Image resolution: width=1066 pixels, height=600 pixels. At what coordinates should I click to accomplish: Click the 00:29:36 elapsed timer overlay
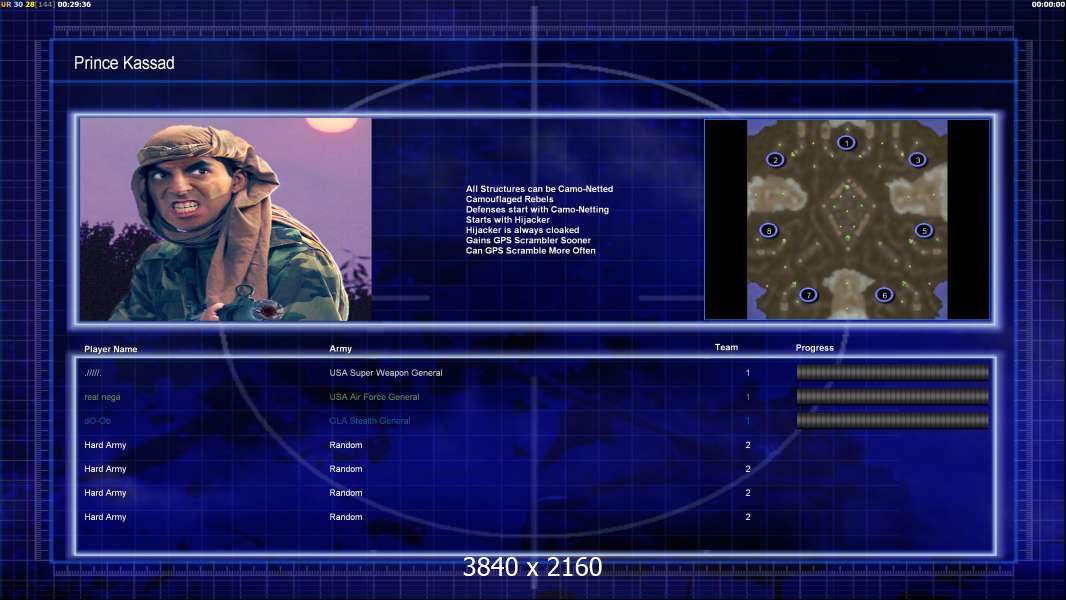[x=74, y=4]
